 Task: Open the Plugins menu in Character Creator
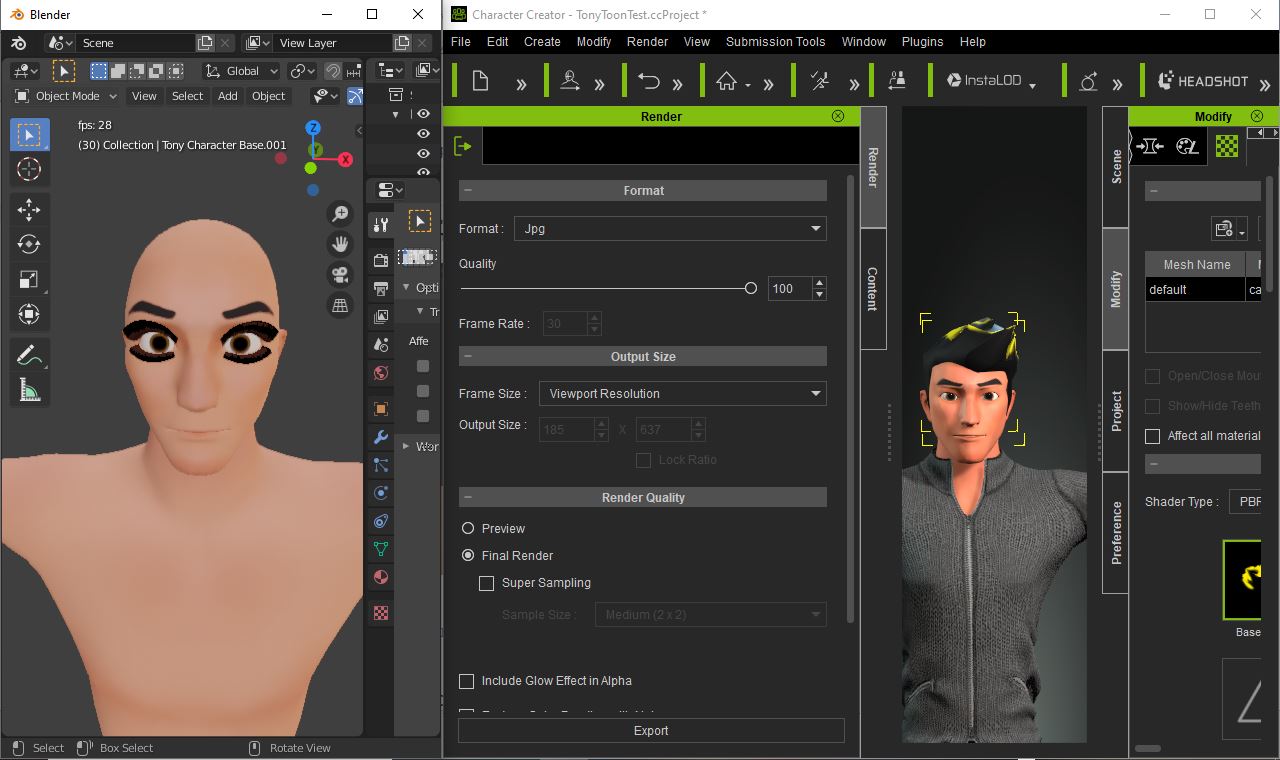click(x=922, y=42)
